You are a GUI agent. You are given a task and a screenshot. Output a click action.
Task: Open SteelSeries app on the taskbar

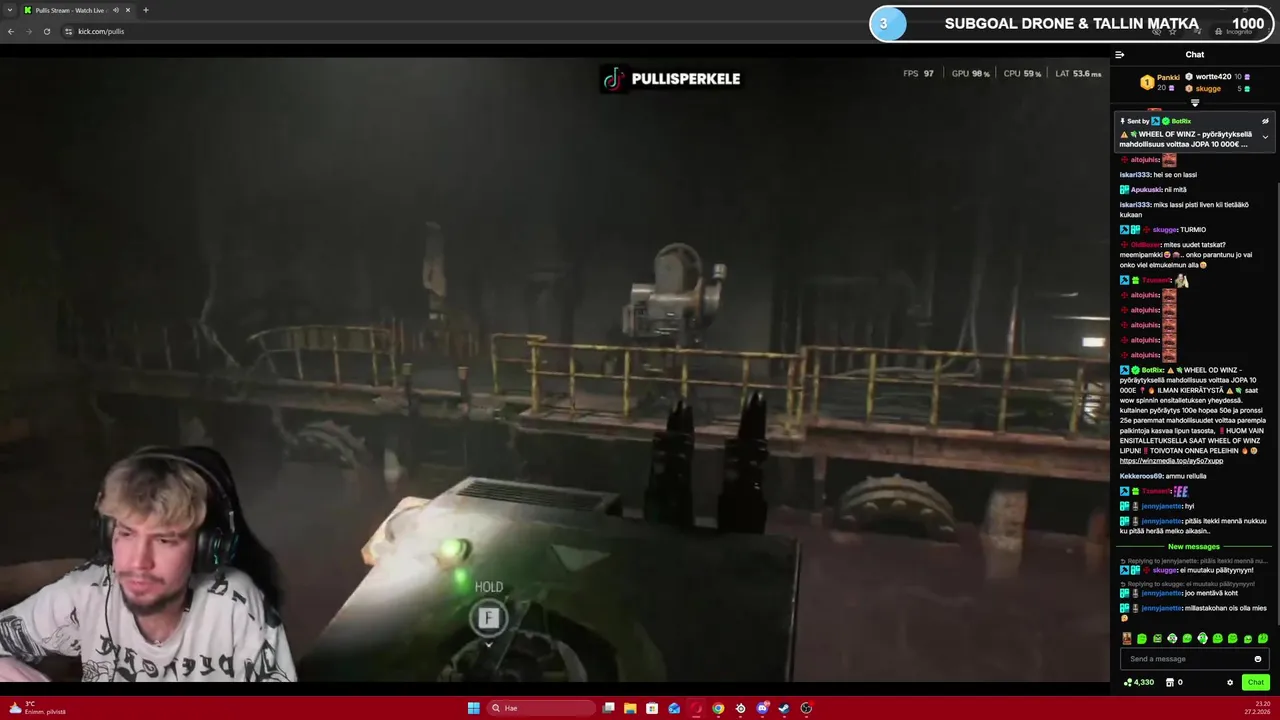740,708
